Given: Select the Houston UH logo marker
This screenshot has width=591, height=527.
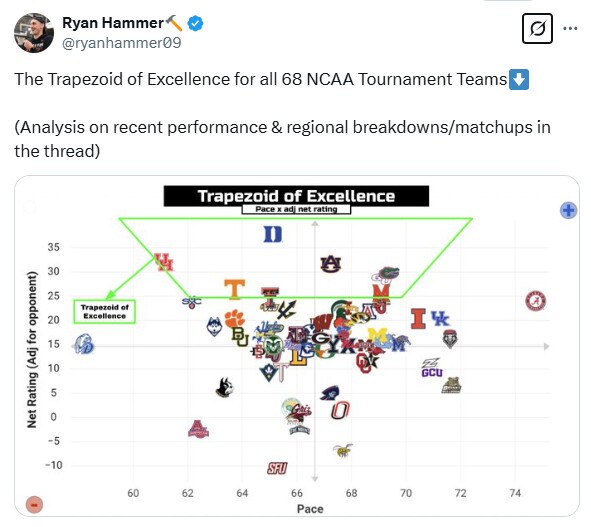Looking at the screenshot, I should pyautogui.click(x=164, y=262).
